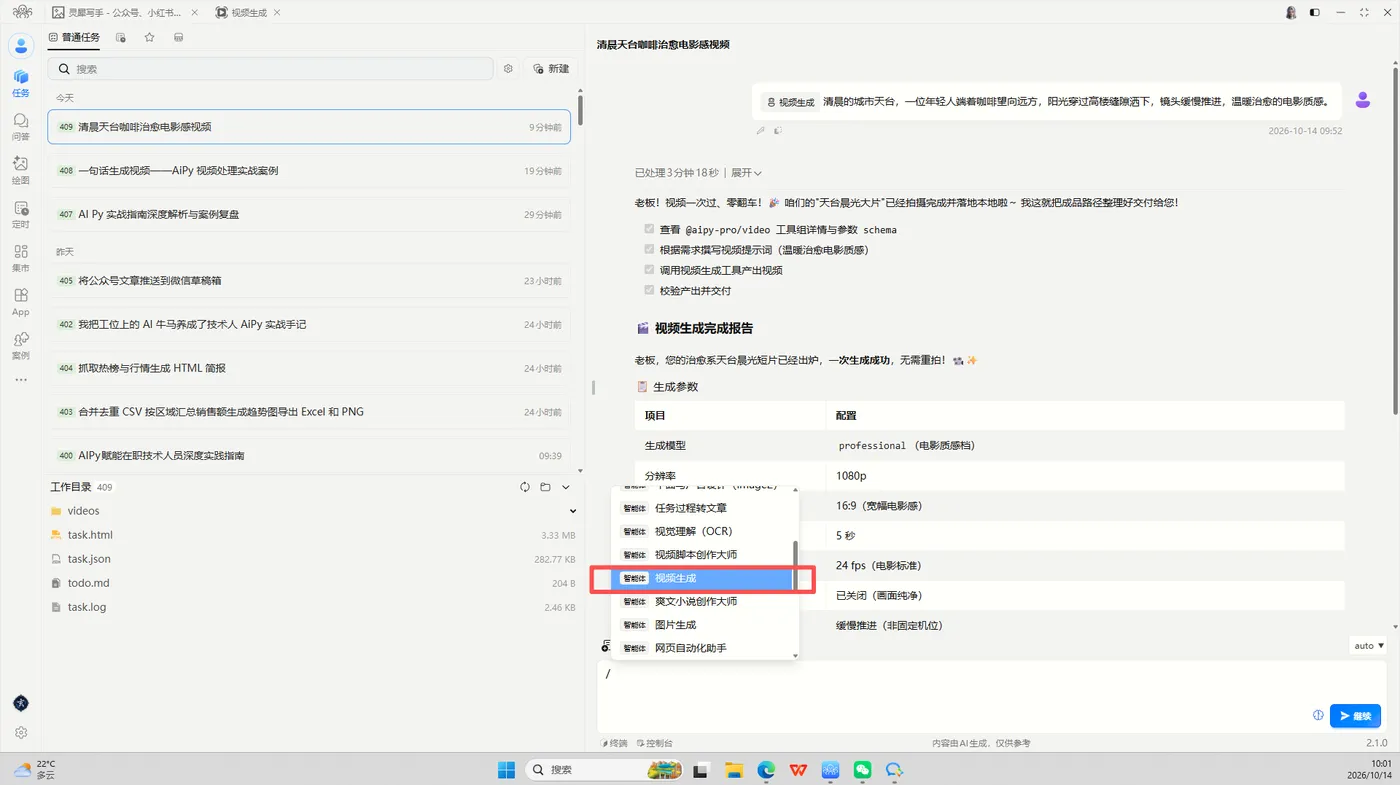Open the 案例 section in the sidebar
This screenshot has width=1400, height=785.
(21, 346)
